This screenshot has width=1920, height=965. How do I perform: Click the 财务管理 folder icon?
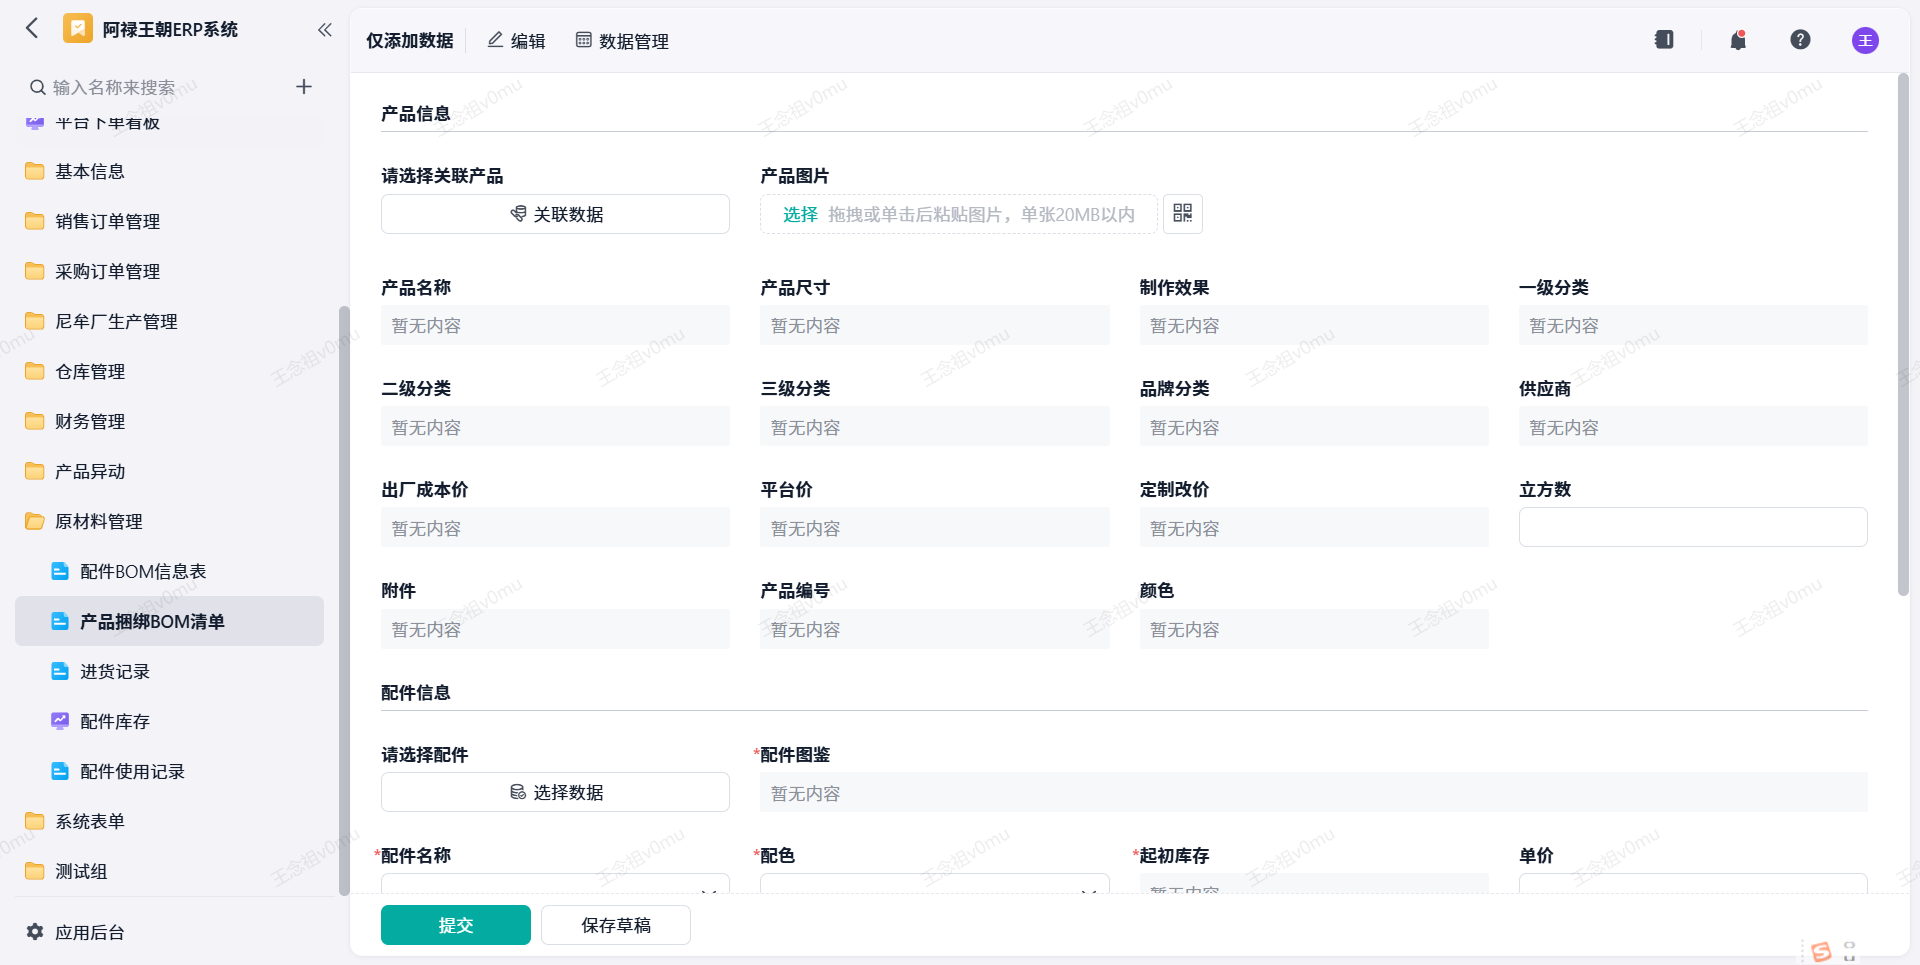[x=35, y=421]
